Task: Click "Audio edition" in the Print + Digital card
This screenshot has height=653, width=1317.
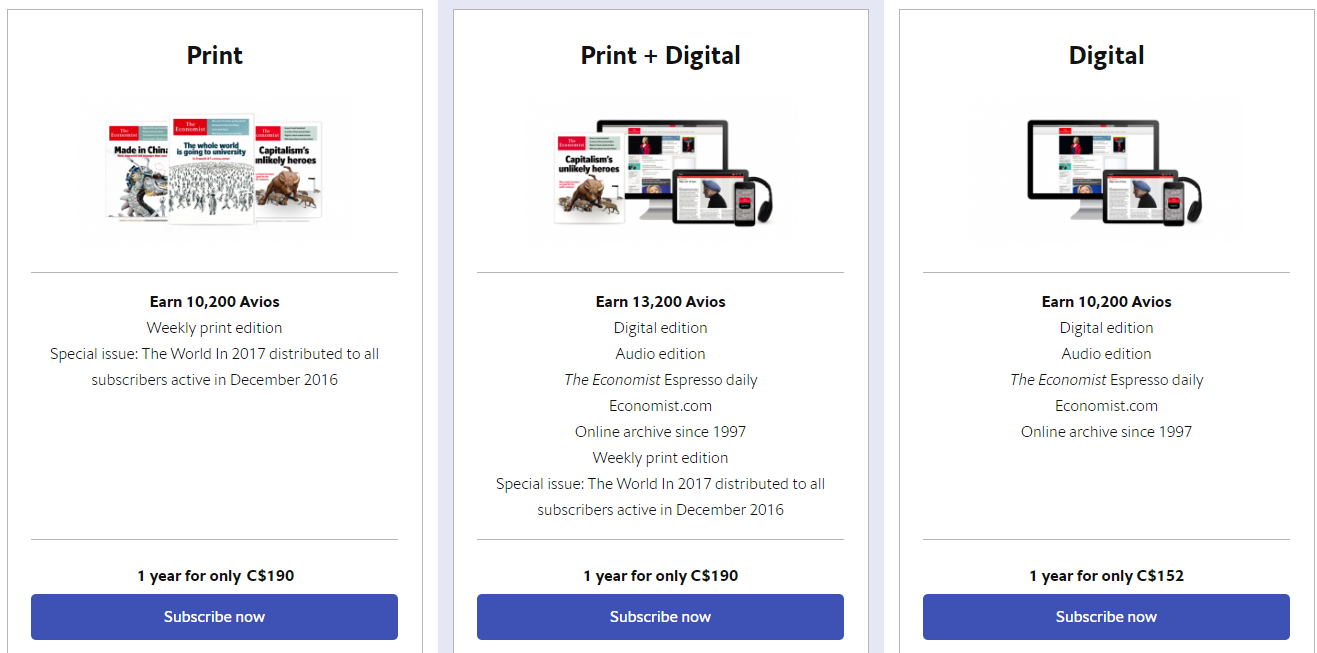Action: [x=660, y=354]
